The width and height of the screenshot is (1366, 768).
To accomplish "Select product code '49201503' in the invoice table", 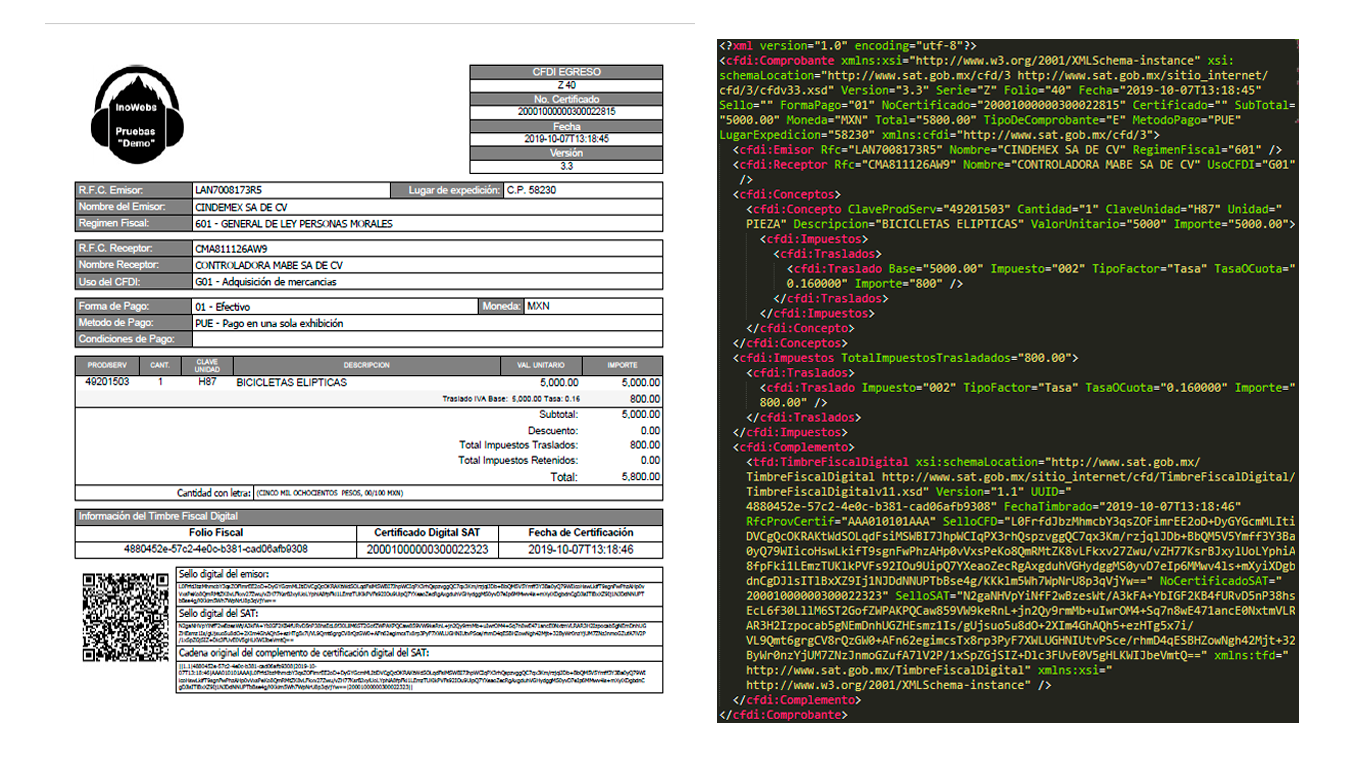I will [107, 382].
